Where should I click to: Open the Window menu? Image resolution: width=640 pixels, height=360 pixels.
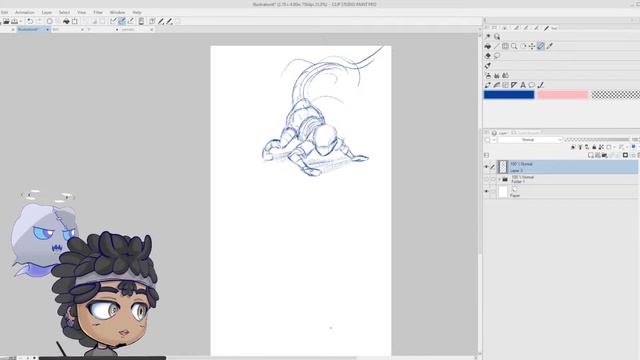click(118, 13)
